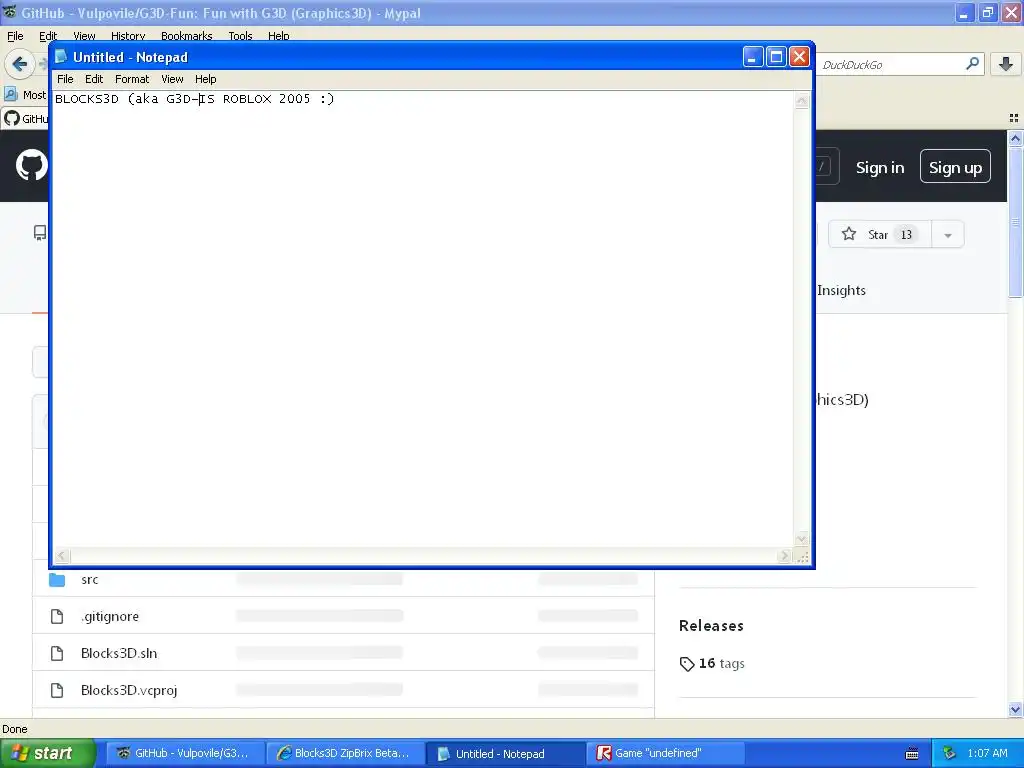Expand the Star dropdown arrow
Viewport: 1024px width, 768px height.
(x=948, y=235)
